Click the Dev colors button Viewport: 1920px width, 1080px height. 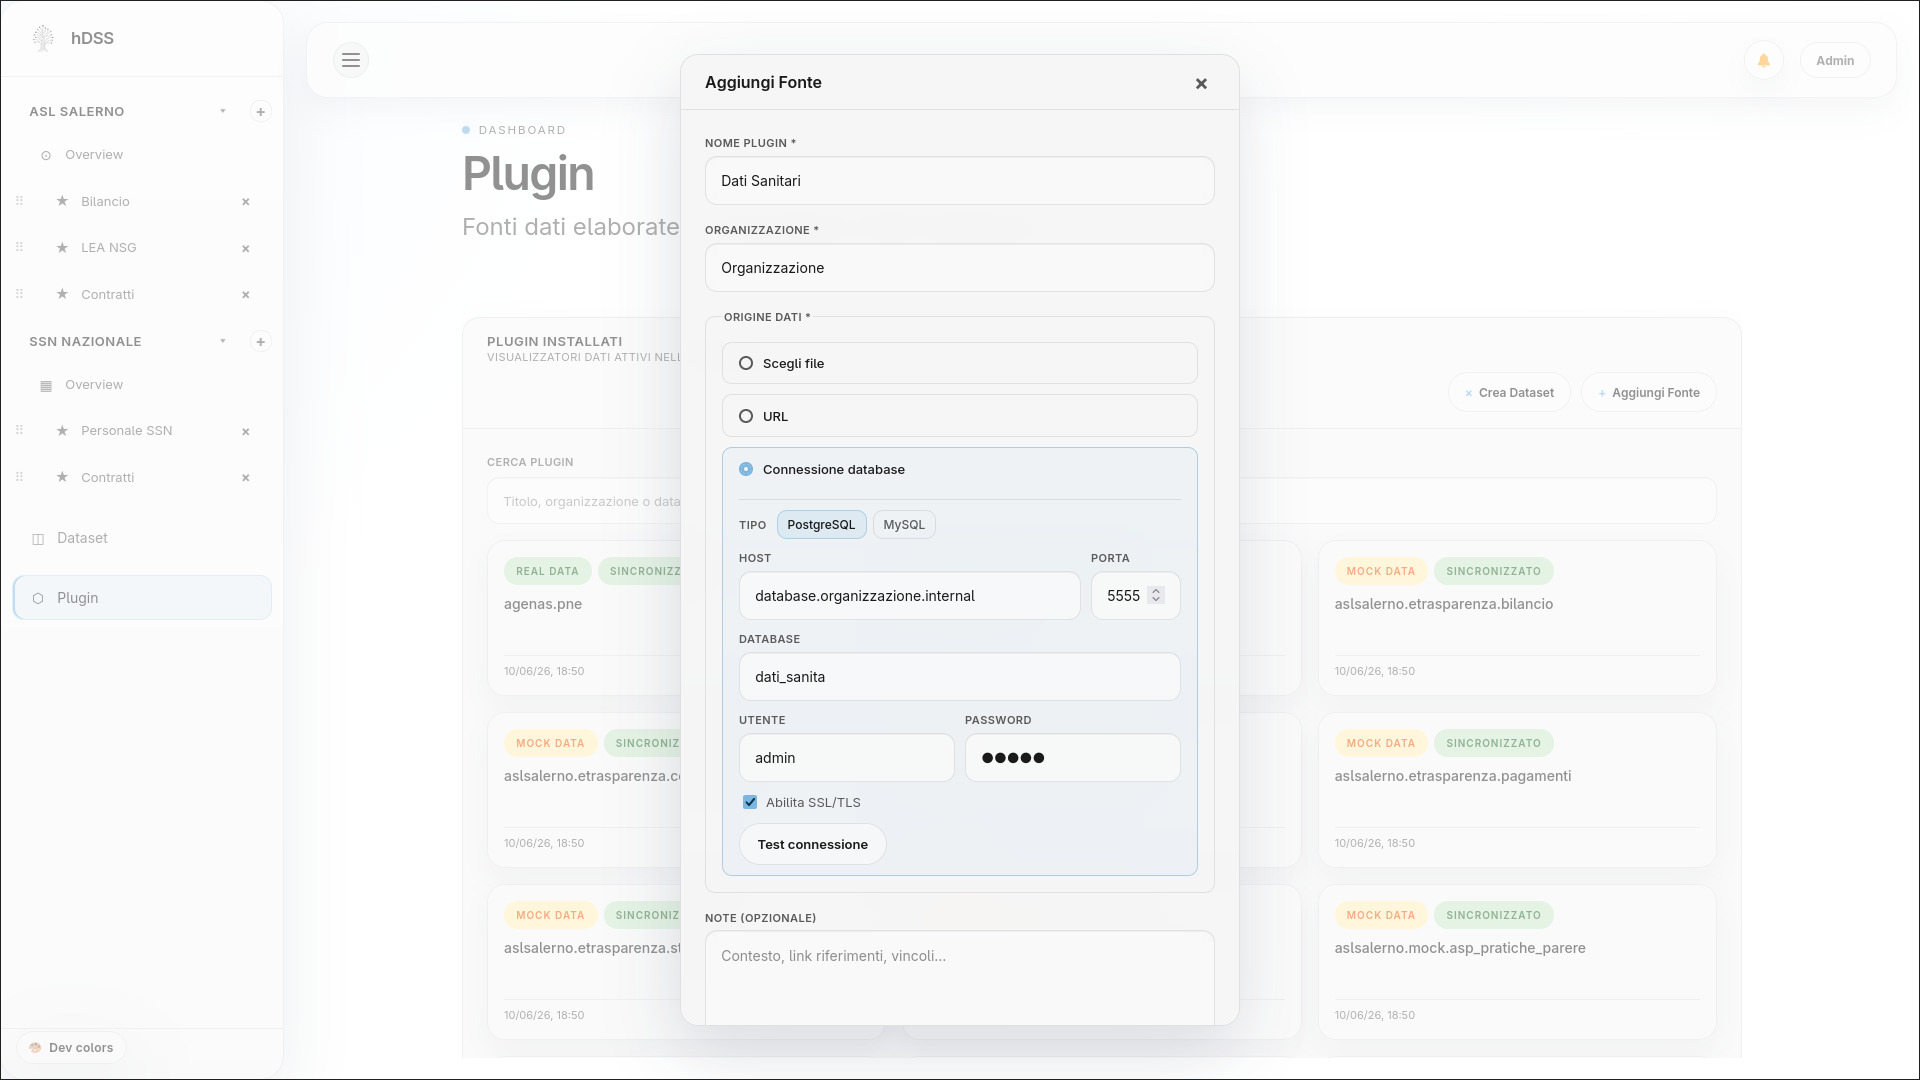click(x=71, y=1048)
